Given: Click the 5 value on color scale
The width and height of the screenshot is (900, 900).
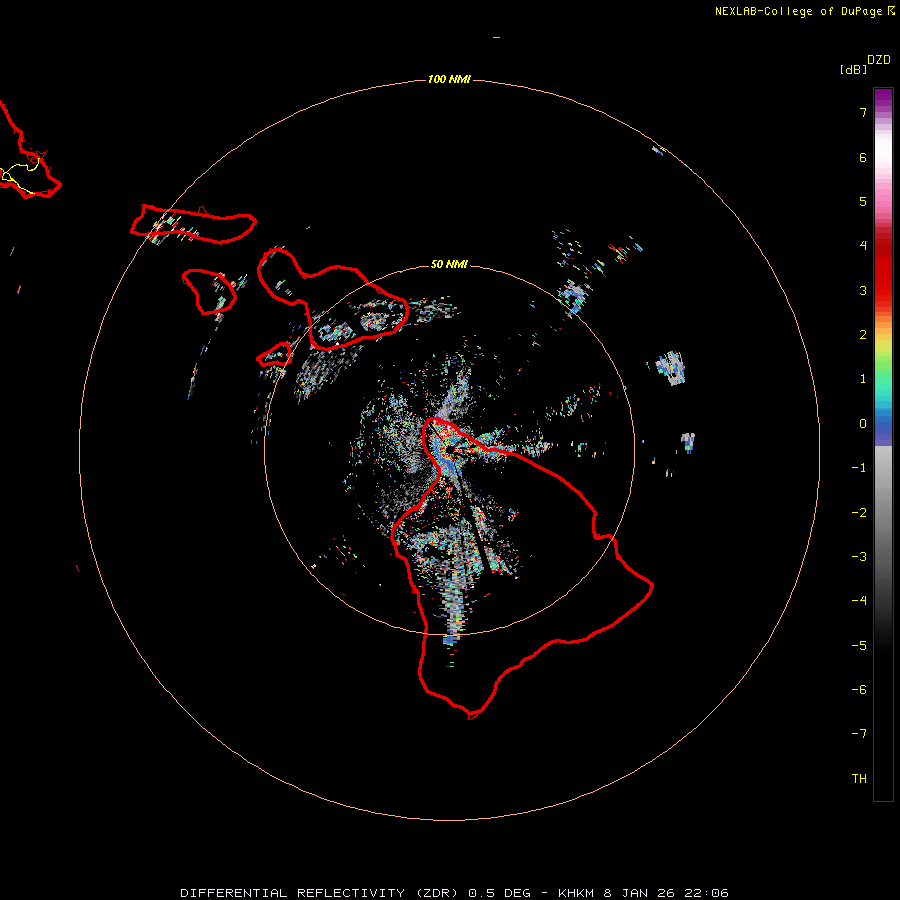Looking at the screenshot, I should point(863,201).
